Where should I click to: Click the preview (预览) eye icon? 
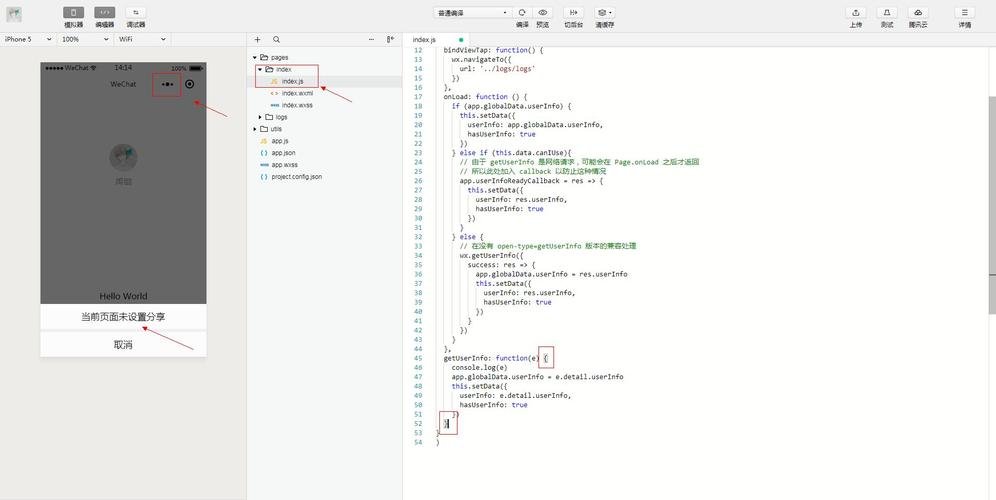tap(542, 13)
